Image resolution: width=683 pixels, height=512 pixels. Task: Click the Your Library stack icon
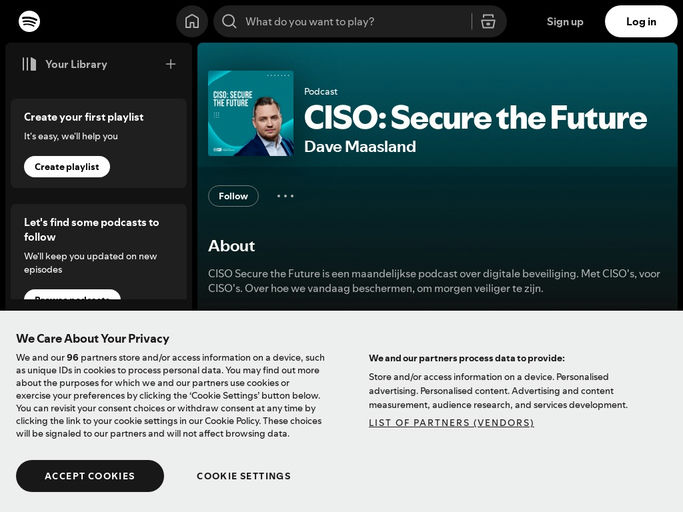pos(29,64)
